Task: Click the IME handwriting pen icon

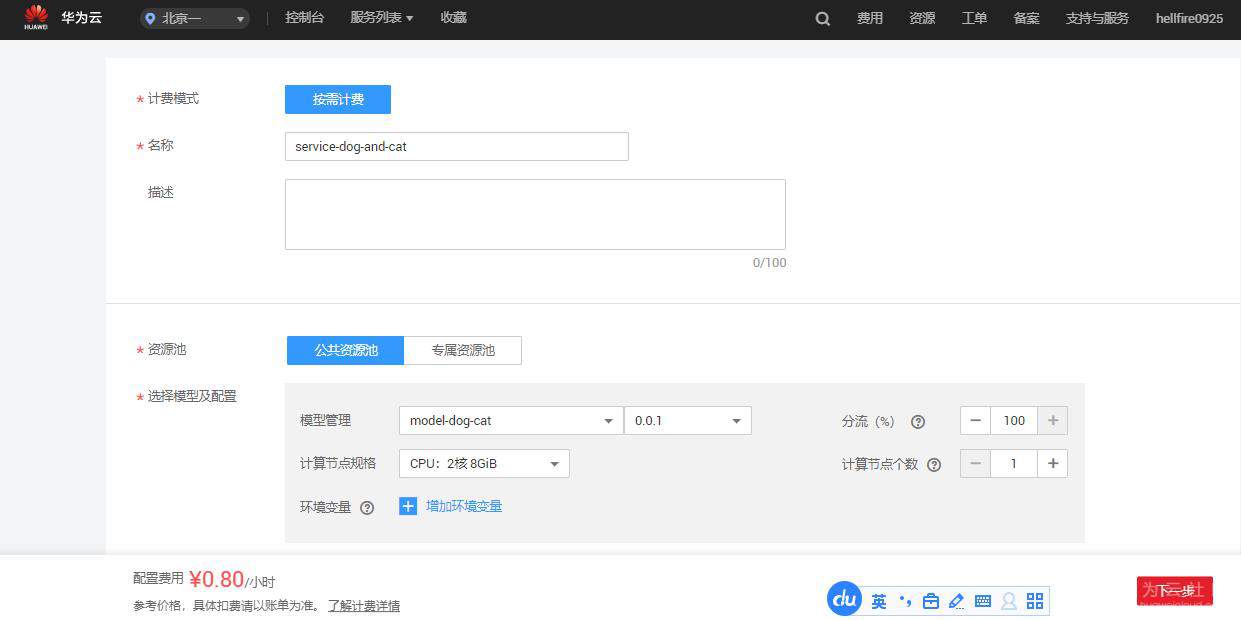Action: [x=957, y=601]
